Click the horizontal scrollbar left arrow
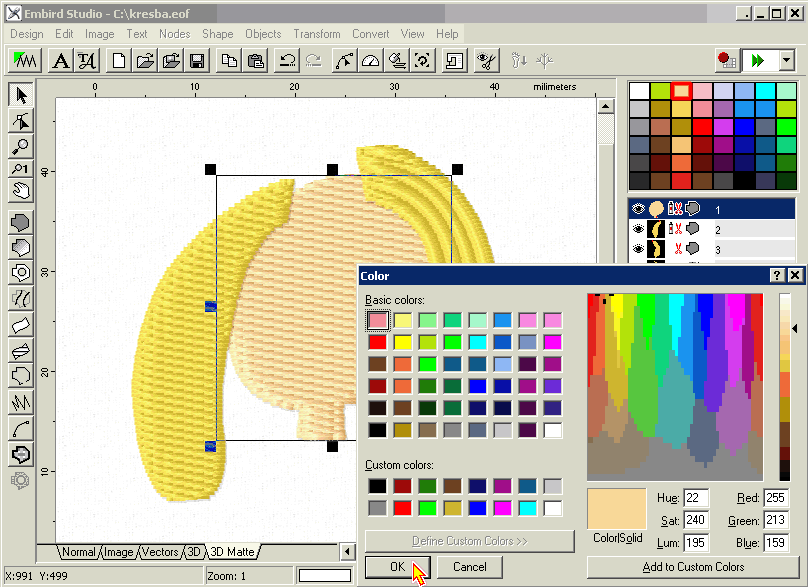The image size is (808, 587). click(x=347, y=552)
